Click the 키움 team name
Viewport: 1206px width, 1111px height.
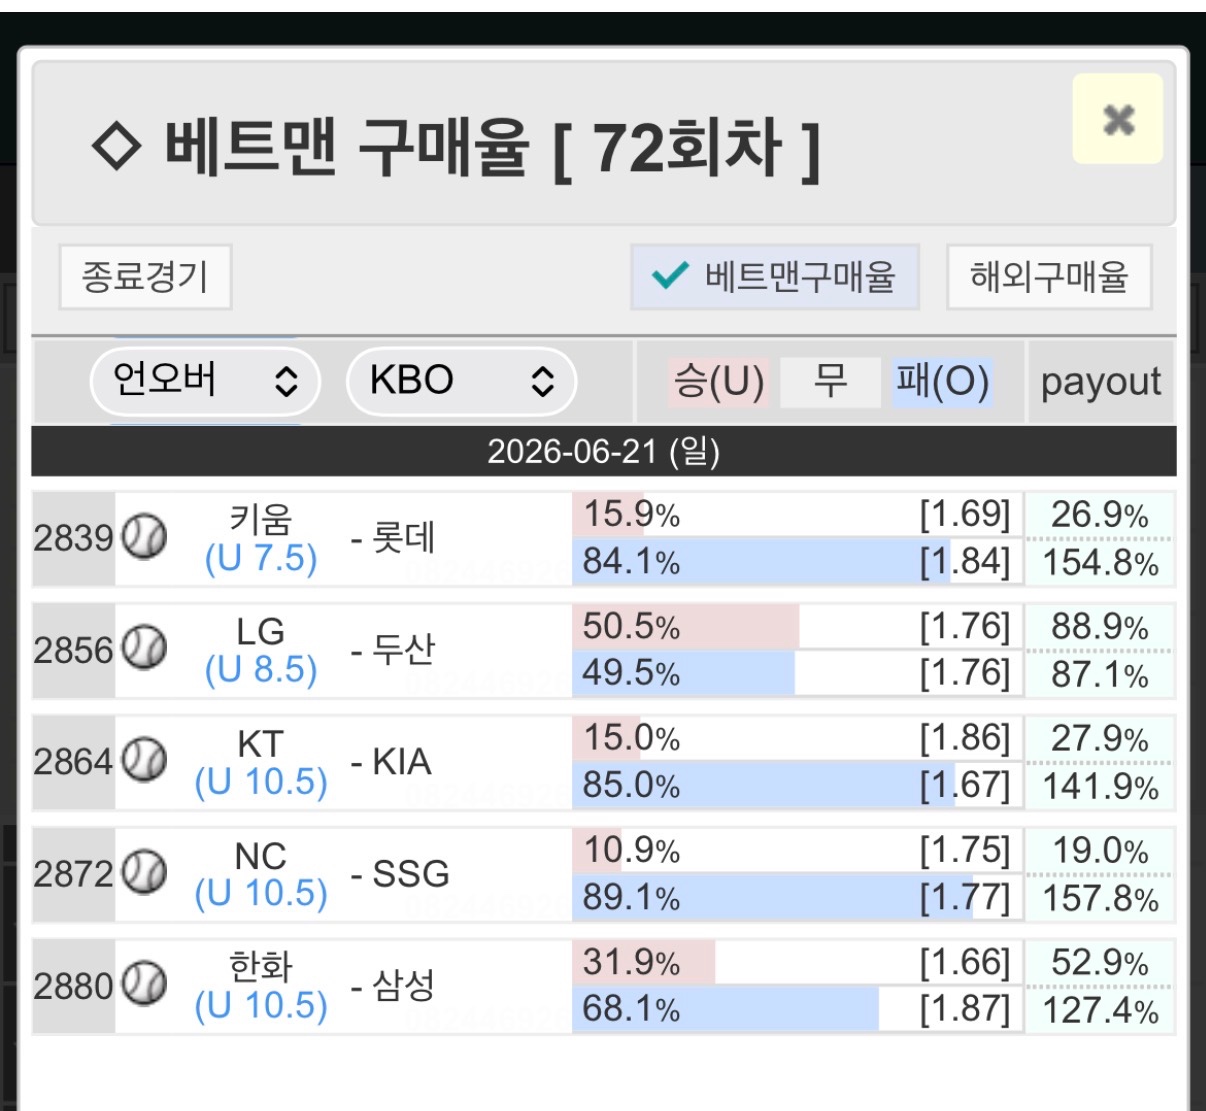pos(260,519)
